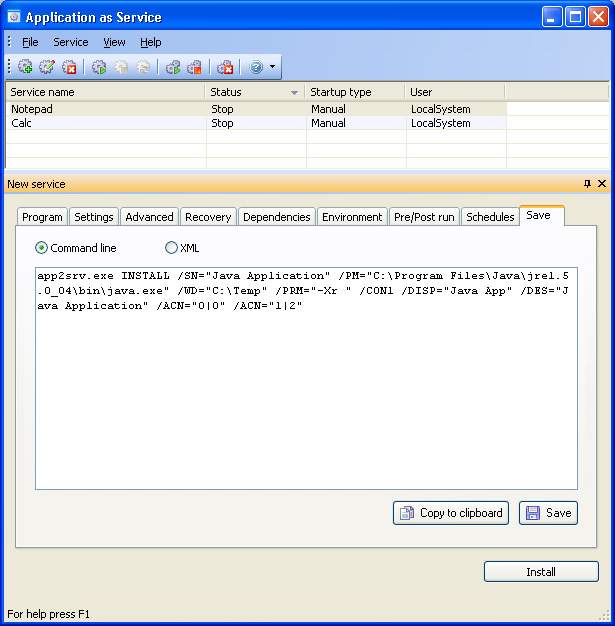Screen dimensions: 615x626
Task: Click the toolbar grip handle
Action: (x=9, y=66)
